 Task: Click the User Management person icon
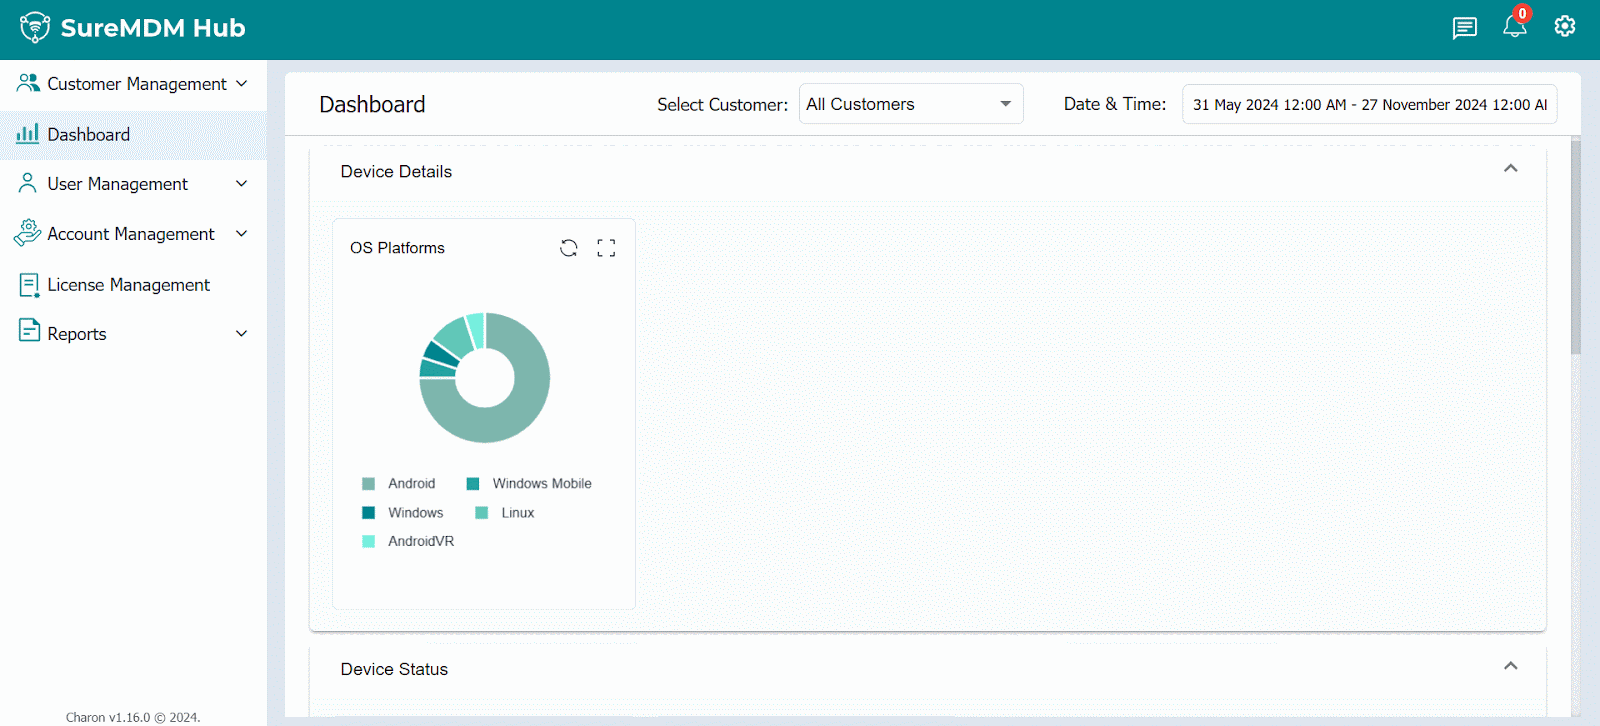click(28, 183)
